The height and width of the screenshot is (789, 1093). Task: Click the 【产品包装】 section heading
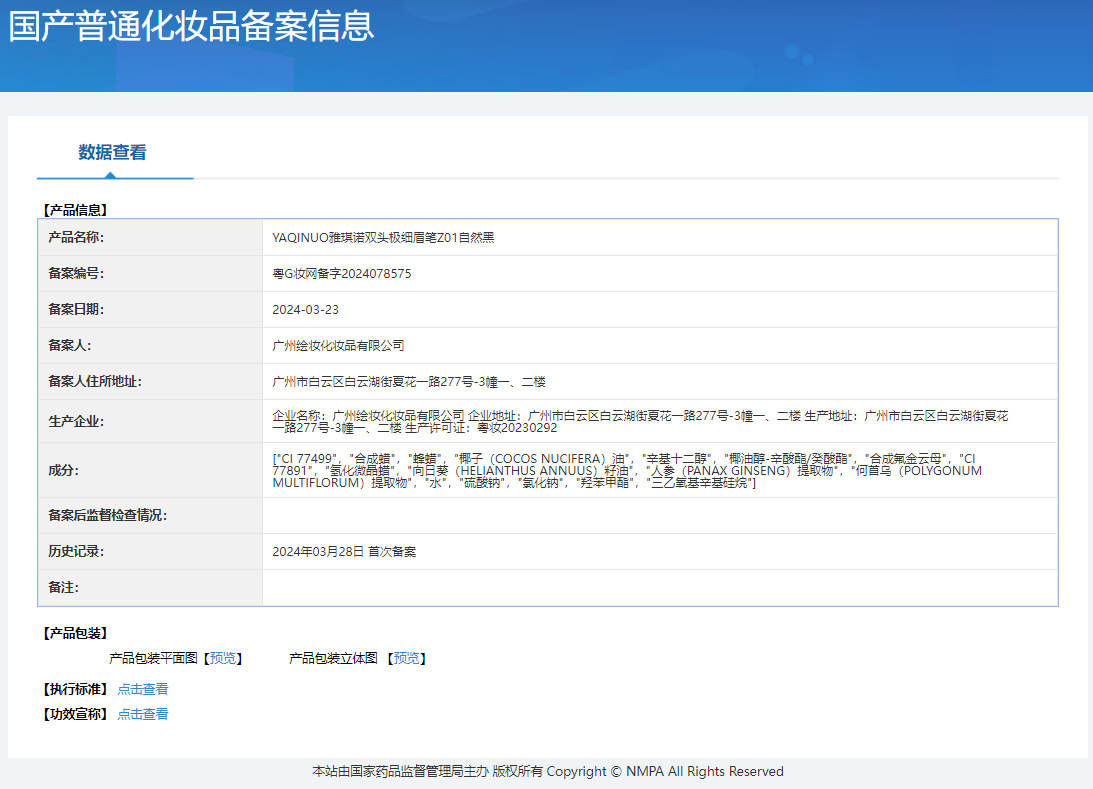click(75, 634)
